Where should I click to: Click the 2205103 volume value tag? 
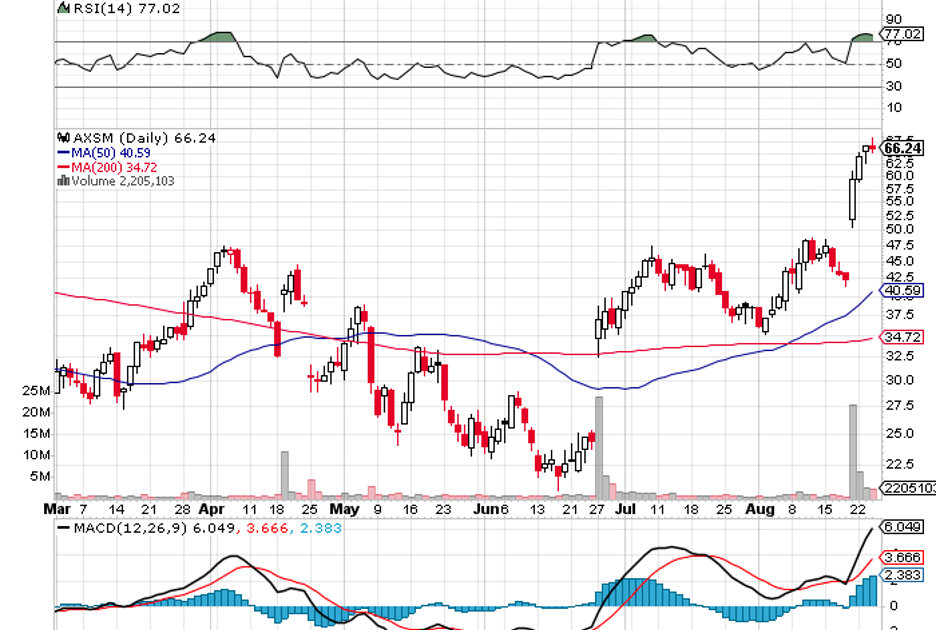coord(906,489)
